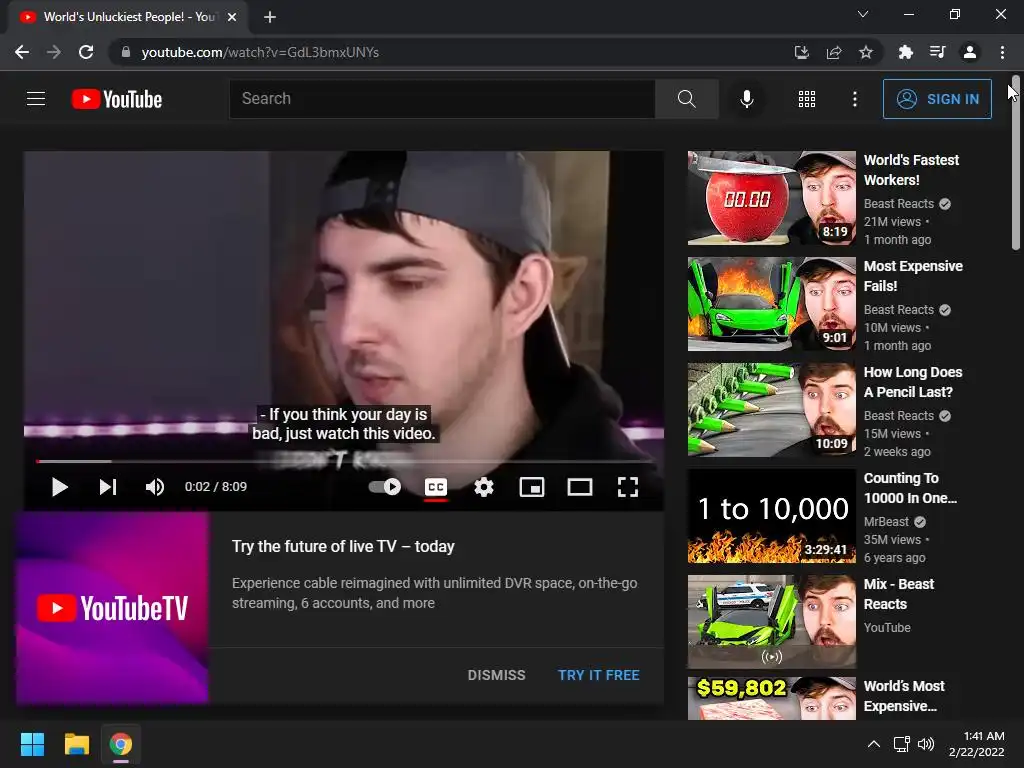Dismiss the YouTube TV promotion
The height and width of the screenshot is (768, 1024).
(x=496, y=675)
